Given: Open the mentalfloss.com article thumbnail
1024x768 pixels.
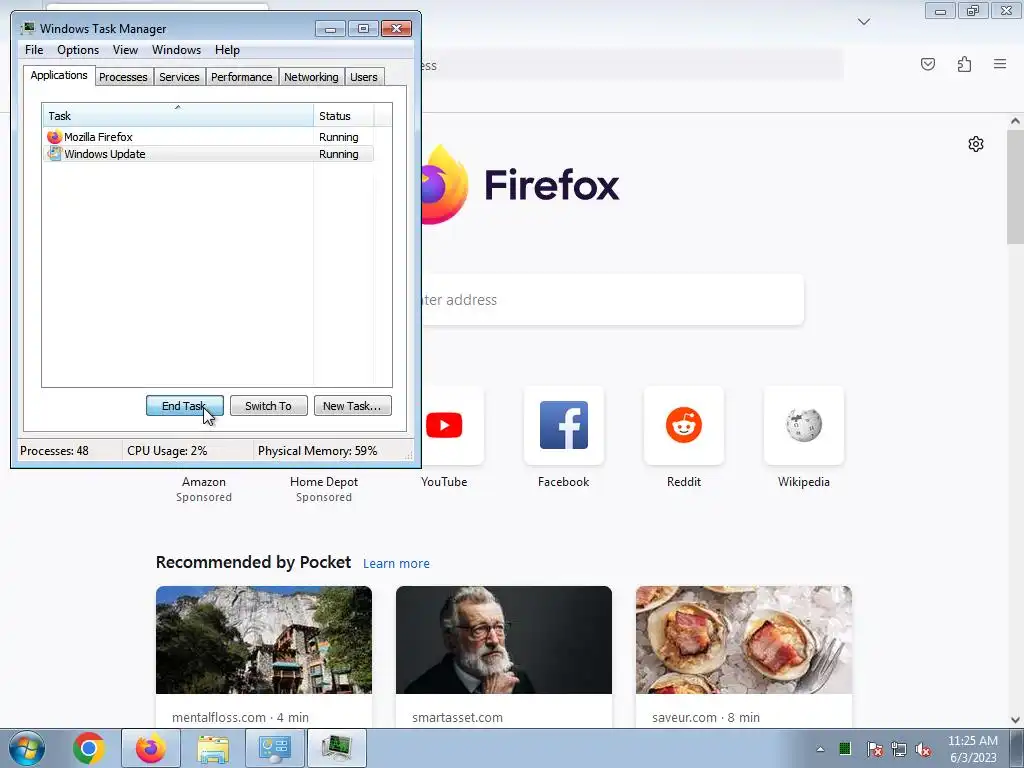Looking at the screenshot, I should [x=264, y=640].
